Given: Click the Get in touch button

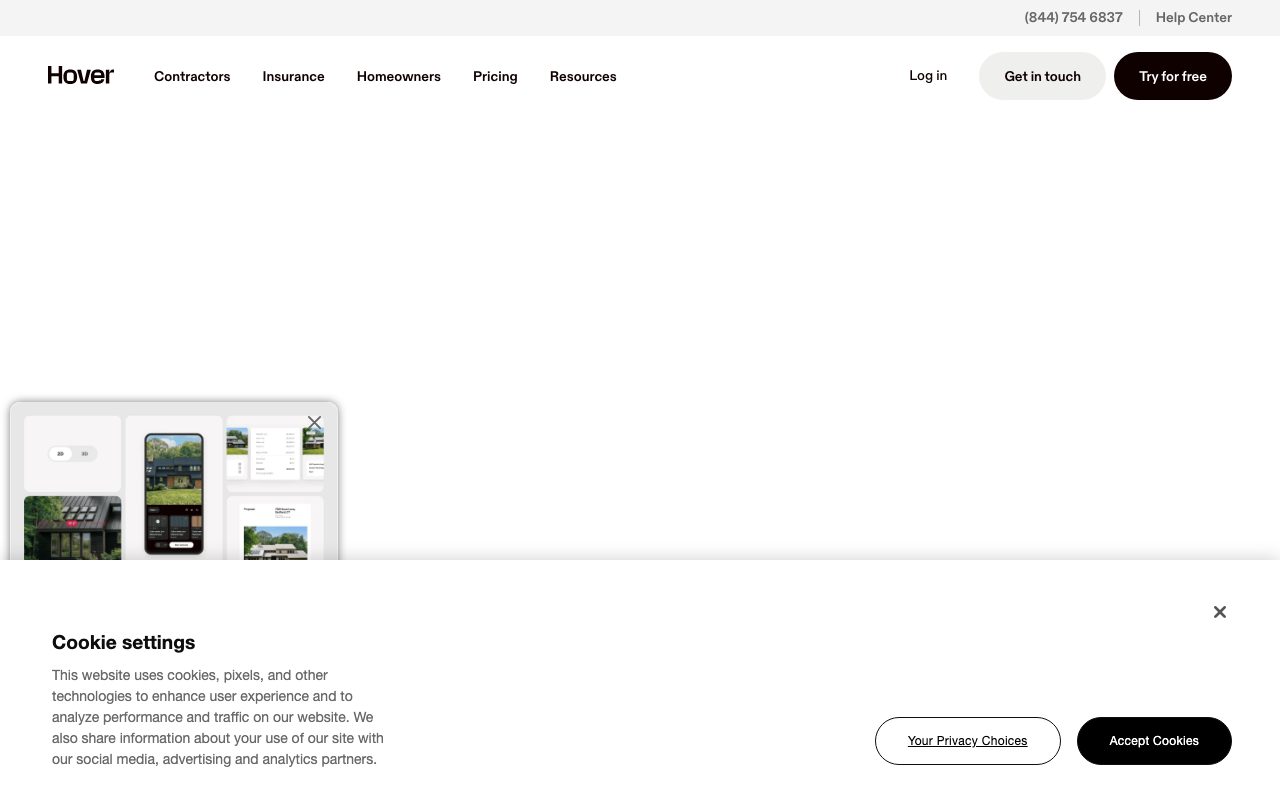Looking at the screenshot, I should 1042,76.
